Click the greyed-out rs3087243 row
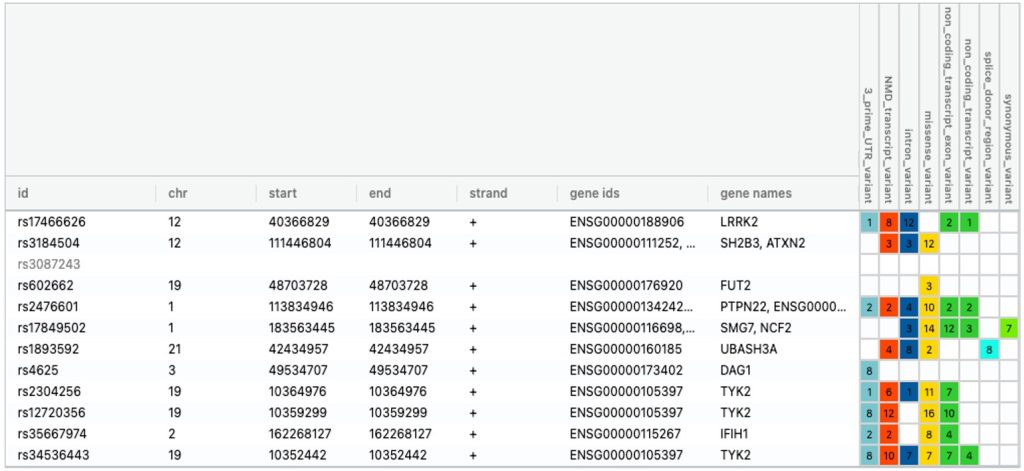 coord(49,264)
